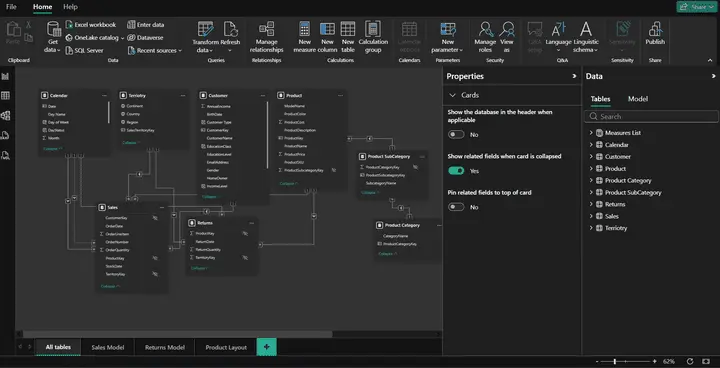
Task: Enable Pin related fields to top
Action: click(x=456, y=207)
